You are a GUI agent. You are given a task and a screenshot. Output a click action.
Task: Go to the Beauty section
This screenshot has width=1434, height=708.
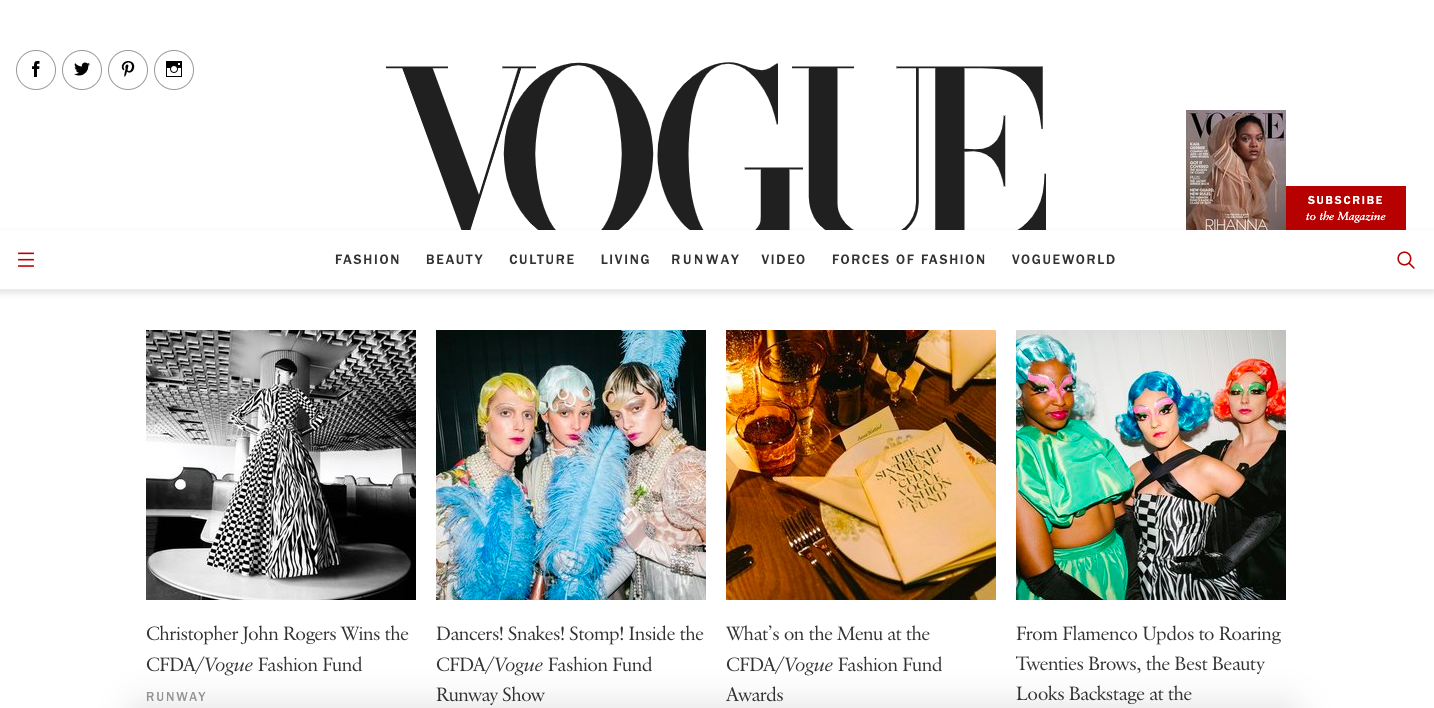[x=455, y=259]
